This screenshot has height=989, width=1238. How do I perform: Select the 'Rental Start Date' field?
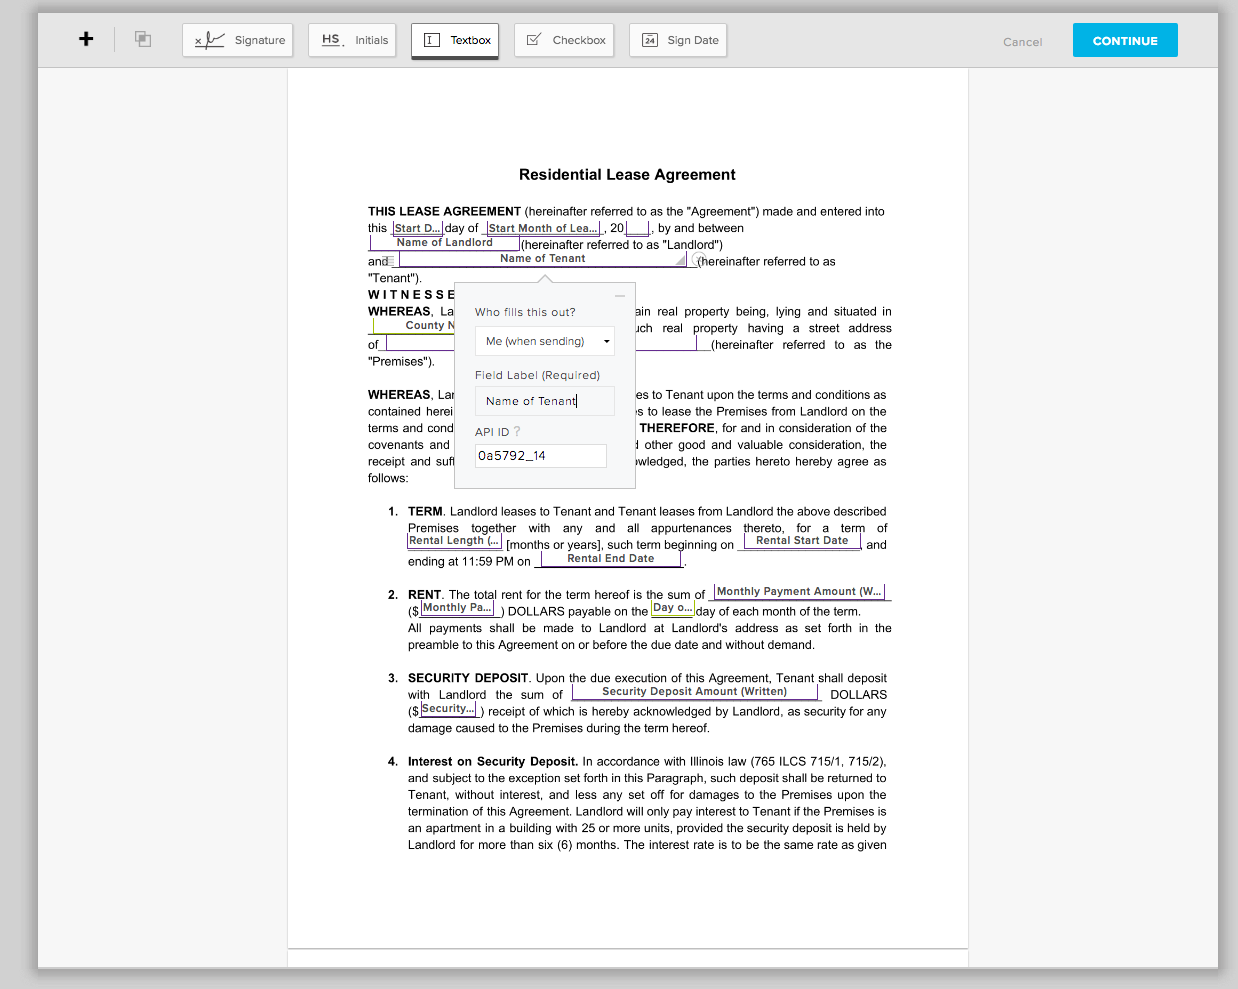tap(802, 541)
